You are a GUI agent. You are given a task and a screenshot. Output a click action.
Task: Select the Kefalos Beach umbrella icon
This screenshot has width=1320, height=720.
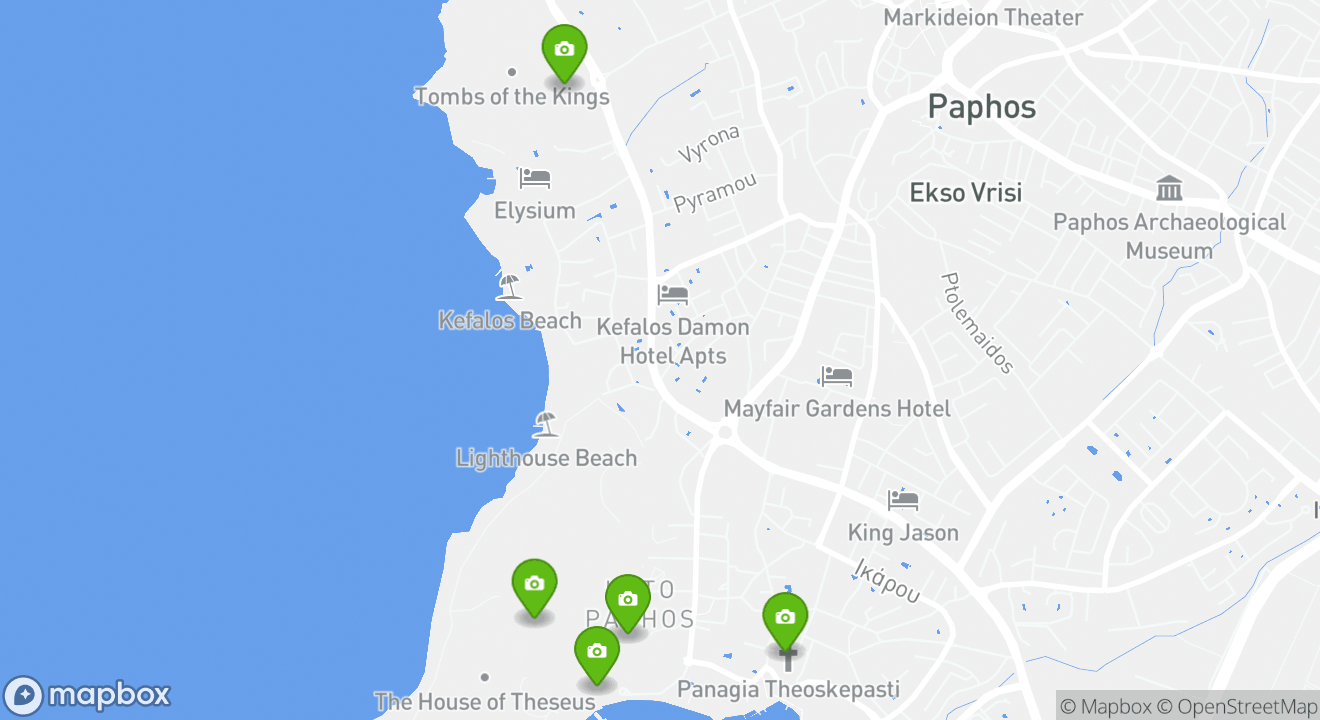[510, 287]
